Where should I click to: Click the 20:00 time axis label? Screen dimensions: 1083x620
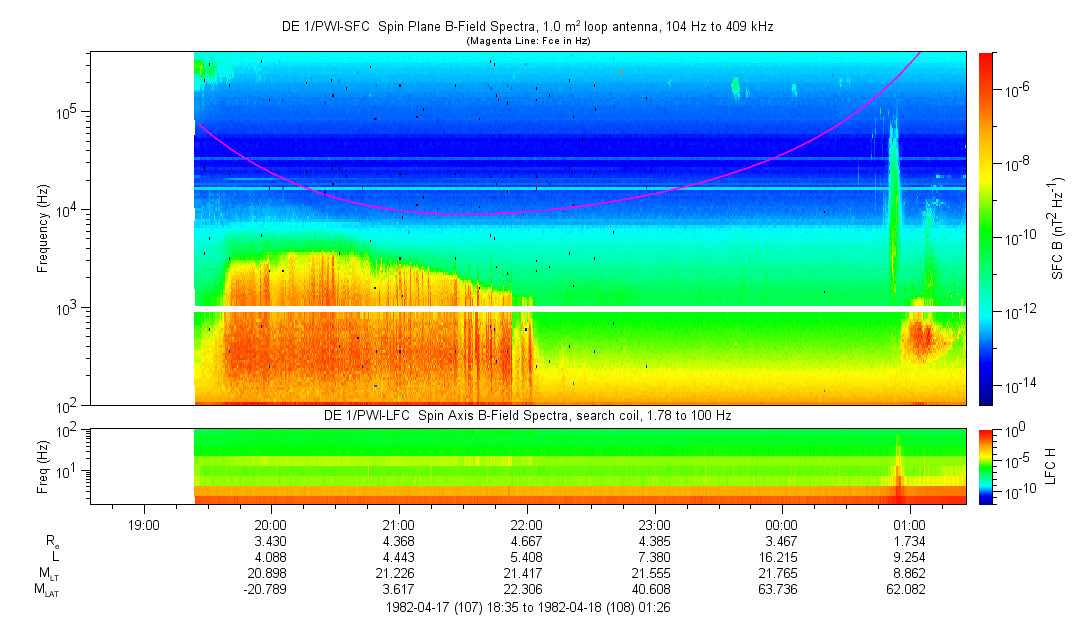click(271, 524)
